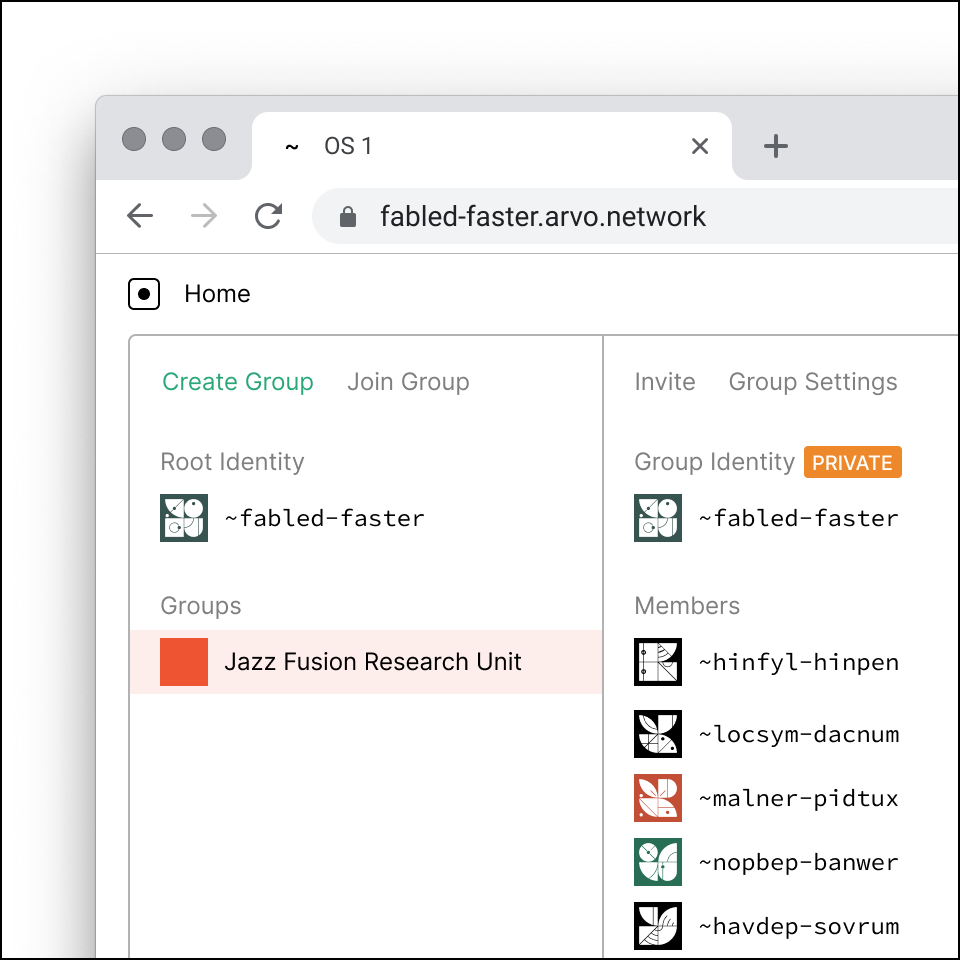Click the ~hinfyl-hinpen sigil icon
The width and height of the screenshot is (960, 960).
point(658,662)
